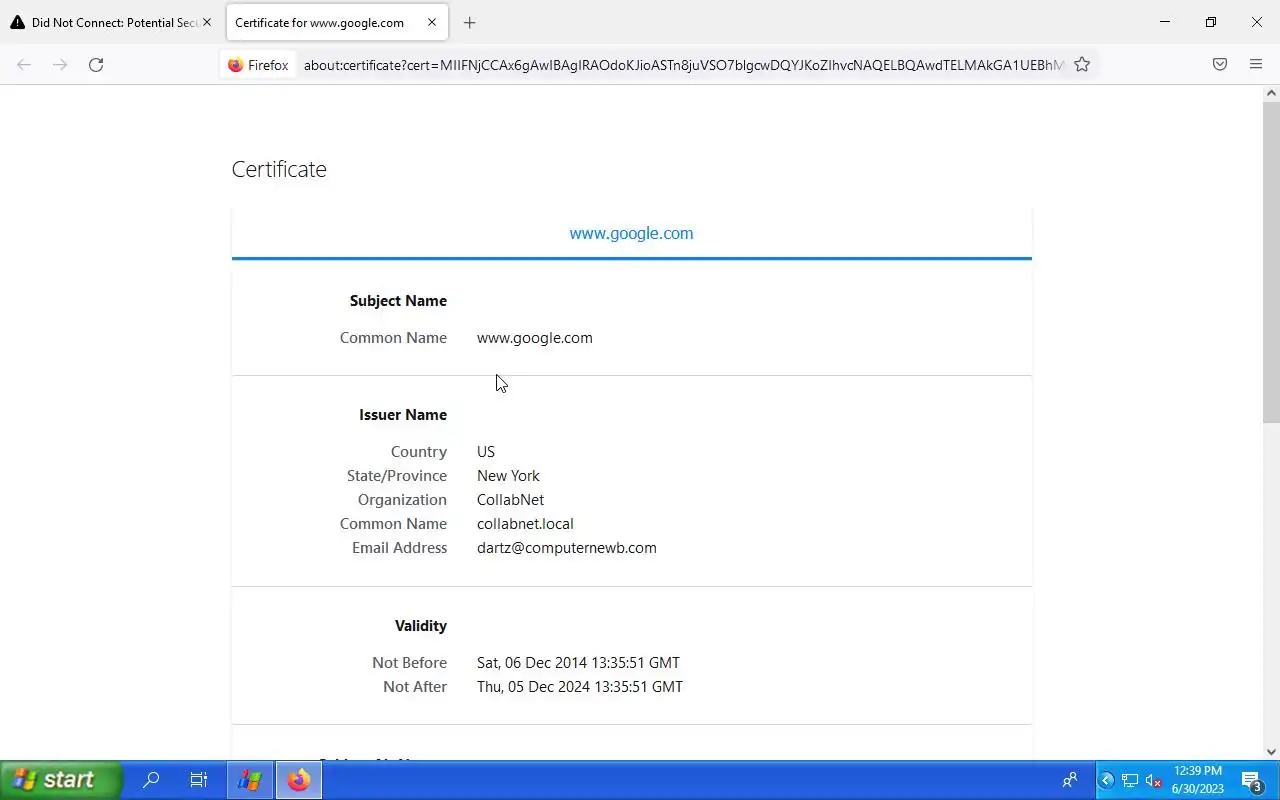Save page to Pocket
Viewport: 1280px width, 800px height.
(x=1220, y=64)
